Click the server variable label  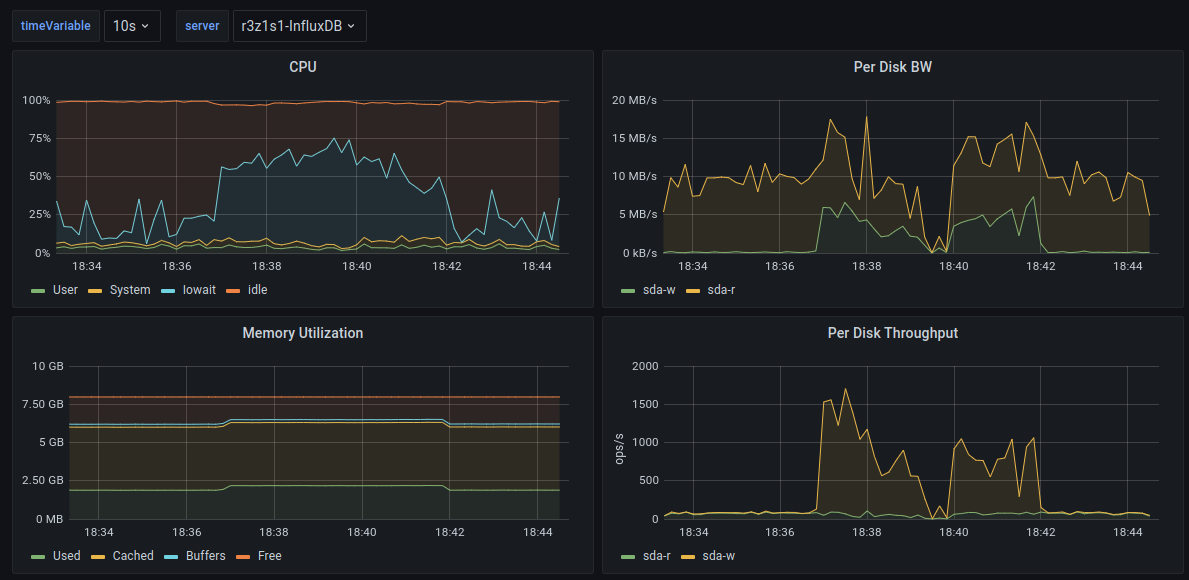pyautogui.click(x=201, y=26)
